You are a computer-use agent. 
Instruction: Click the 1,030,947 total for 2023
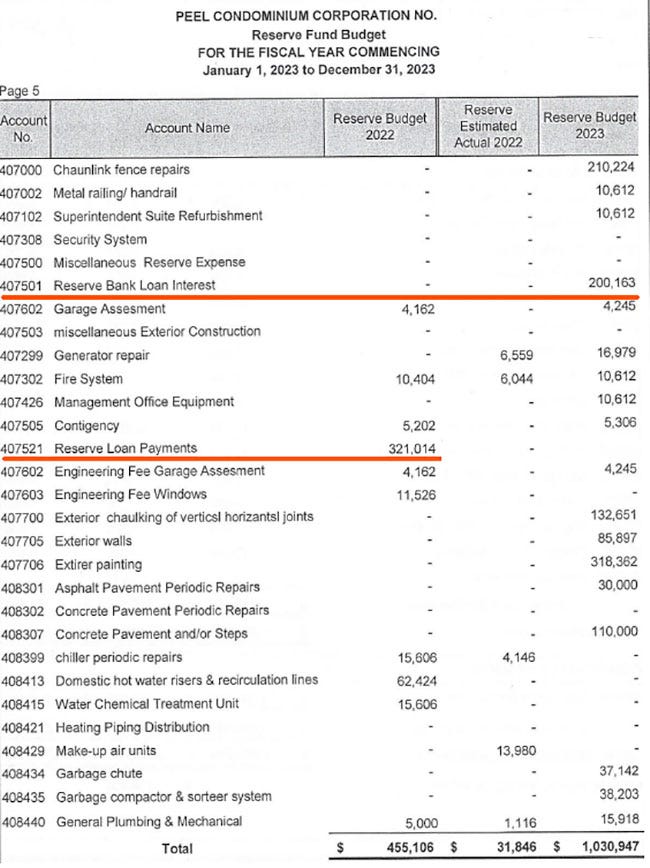[x=610, y=846]
